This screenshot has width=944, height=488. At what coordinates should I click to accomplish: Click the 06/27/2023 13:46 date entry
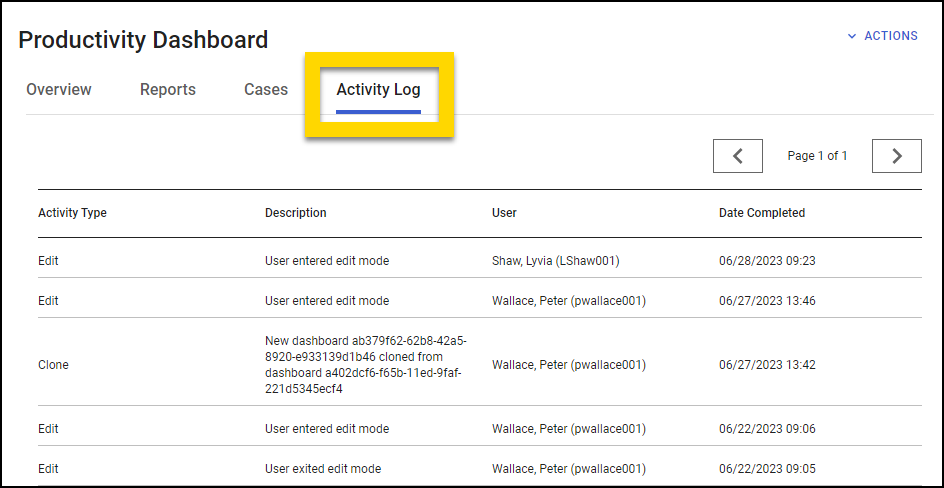click(x=767, y=301)
